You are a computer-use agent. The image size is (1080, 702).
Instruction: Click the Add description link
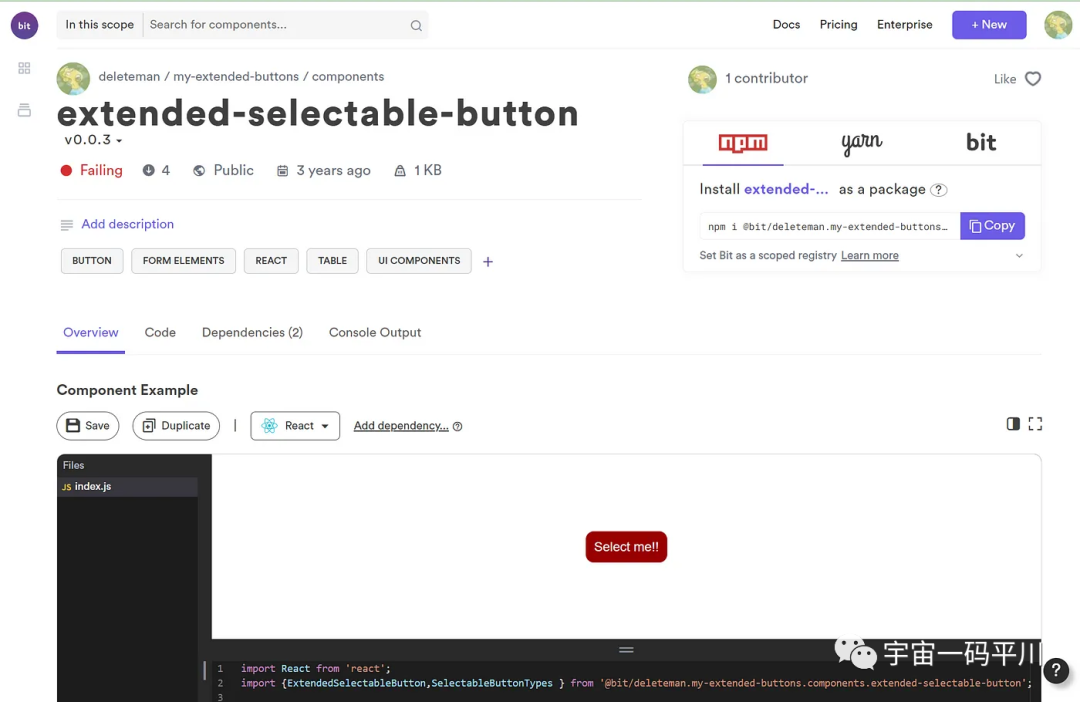click(x=127, y=224)
